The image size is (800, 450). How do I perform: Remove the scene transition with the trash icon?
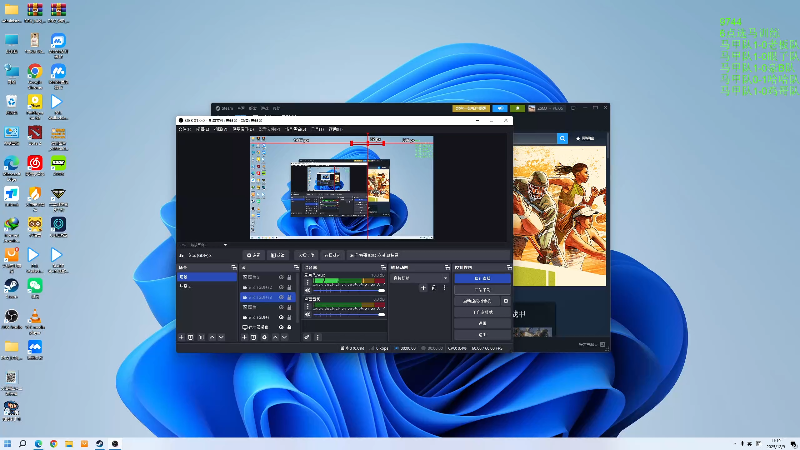[x=433, y=288]
